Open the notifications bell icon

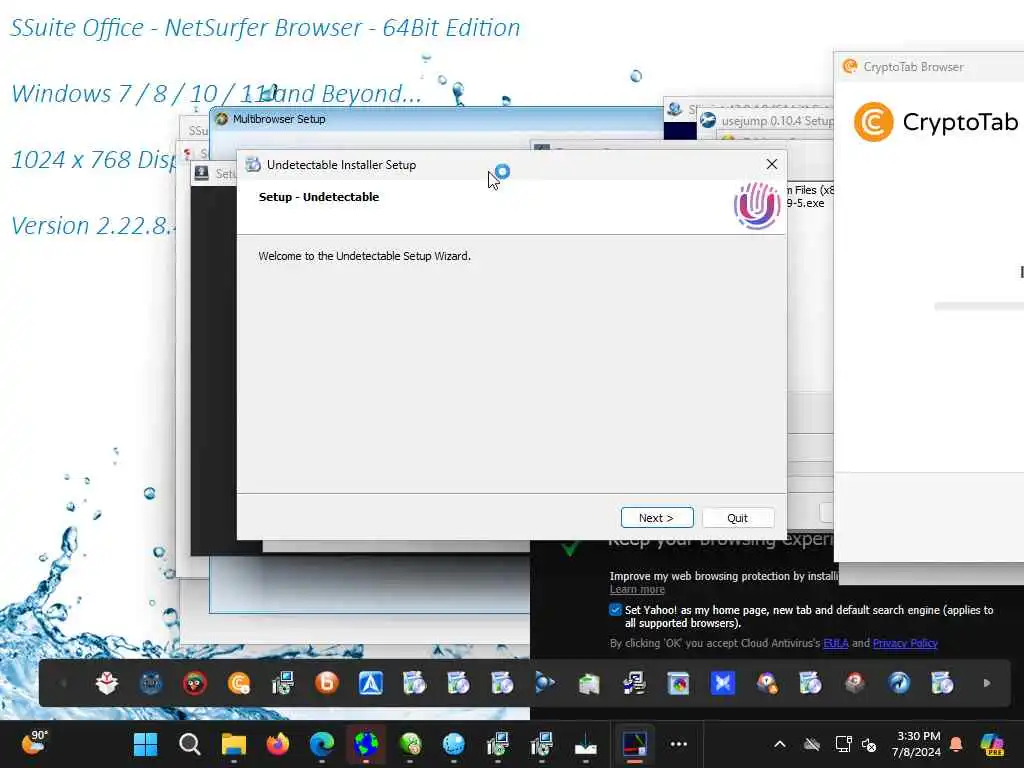pyautogui.click(x=956, y=744)
